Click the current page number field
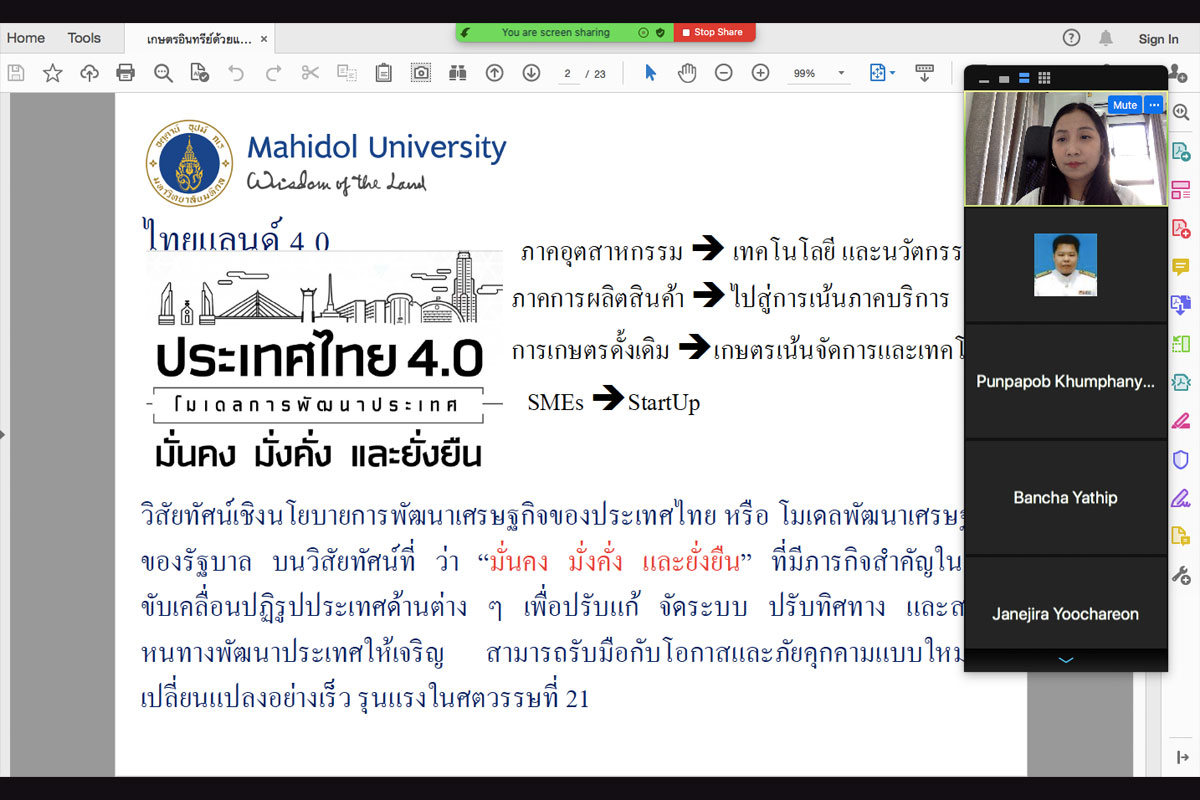Screen dimensions: 1200x800 pyautogui.click(x=568, y=73)
